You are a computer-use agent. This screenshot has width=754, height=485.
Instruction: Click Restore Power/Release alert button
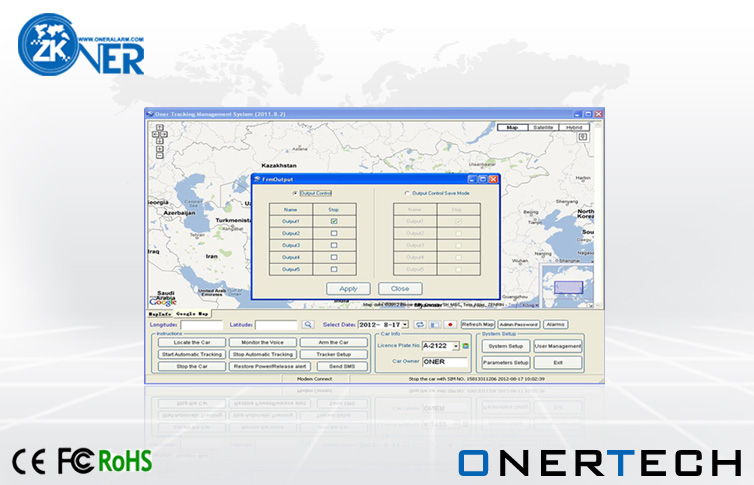(x=270, y=366)
